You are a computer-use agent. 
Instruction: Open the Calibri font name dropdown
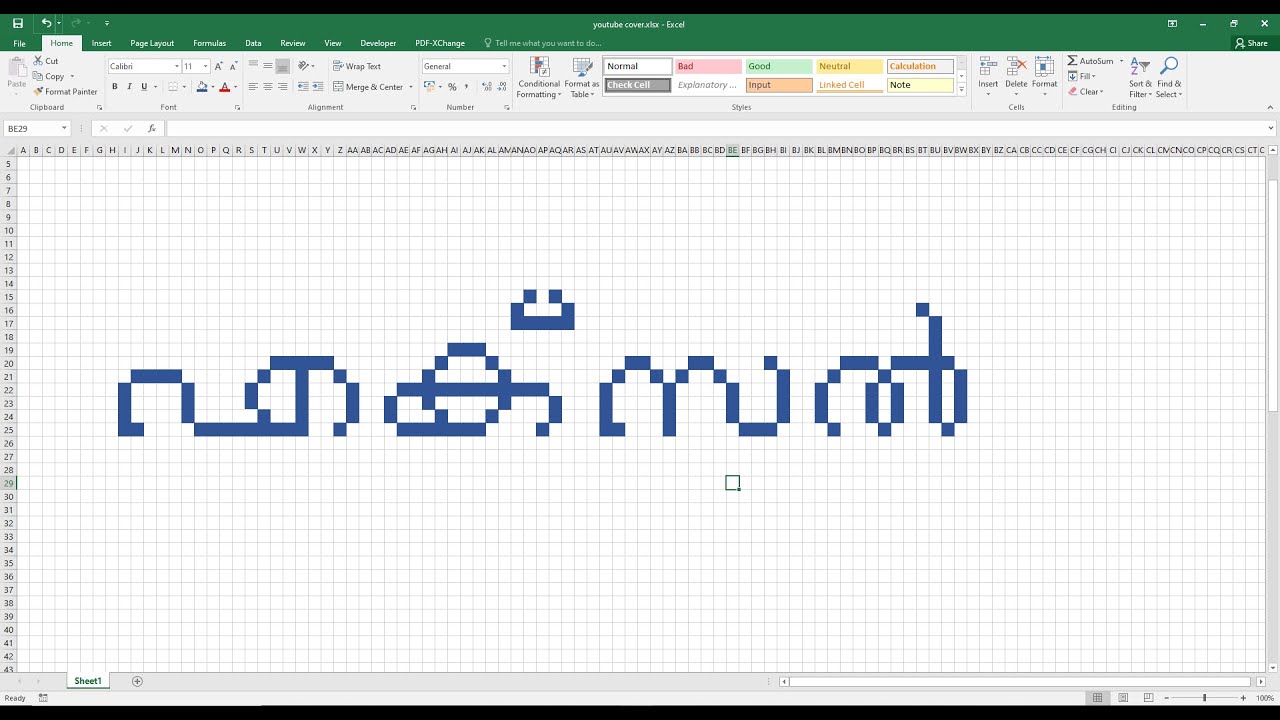(x=177, y=66)
